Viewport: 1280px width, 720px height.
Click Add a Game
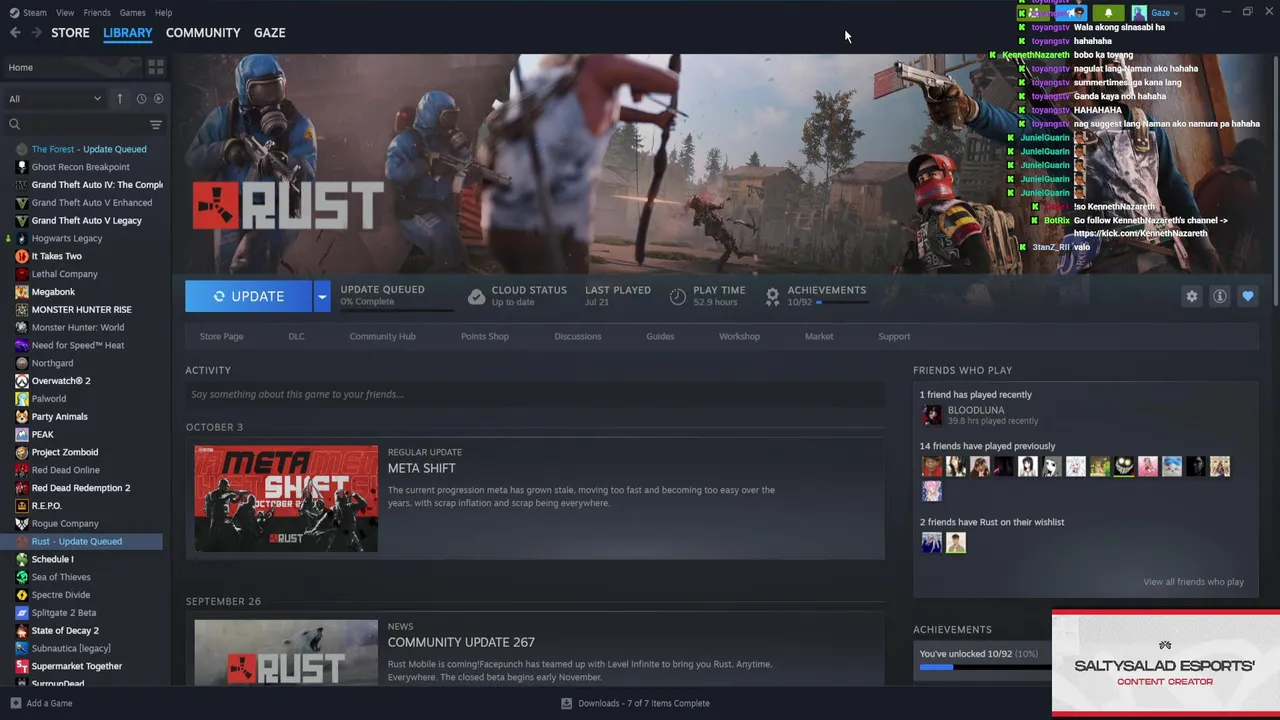tap(41, 703)
